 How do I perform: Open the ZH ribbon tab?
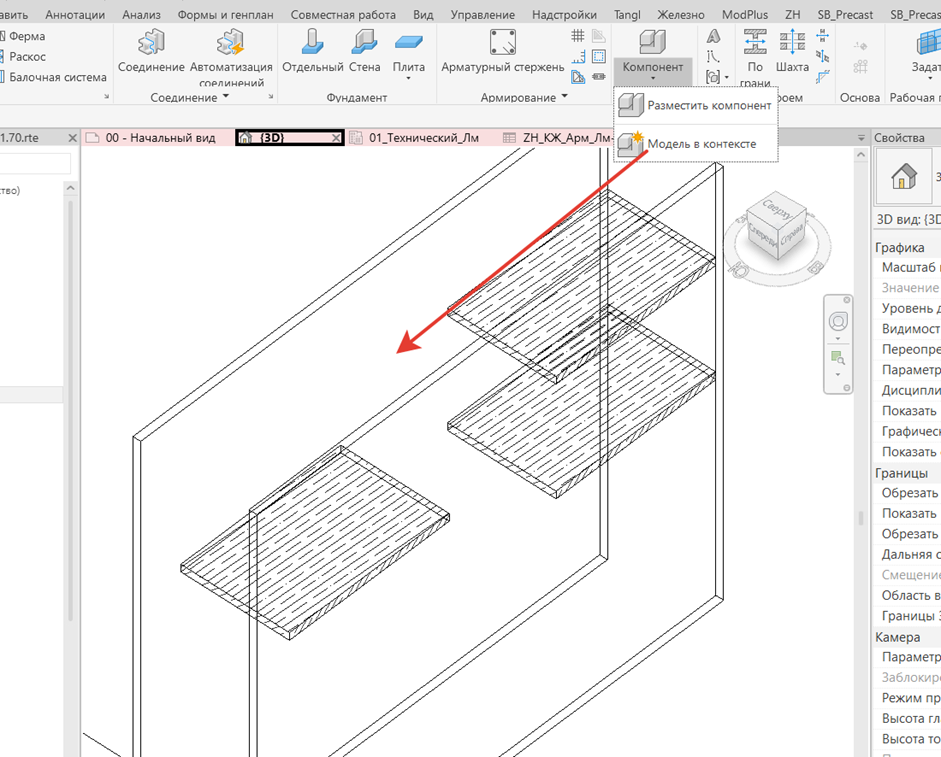point(793,14)
